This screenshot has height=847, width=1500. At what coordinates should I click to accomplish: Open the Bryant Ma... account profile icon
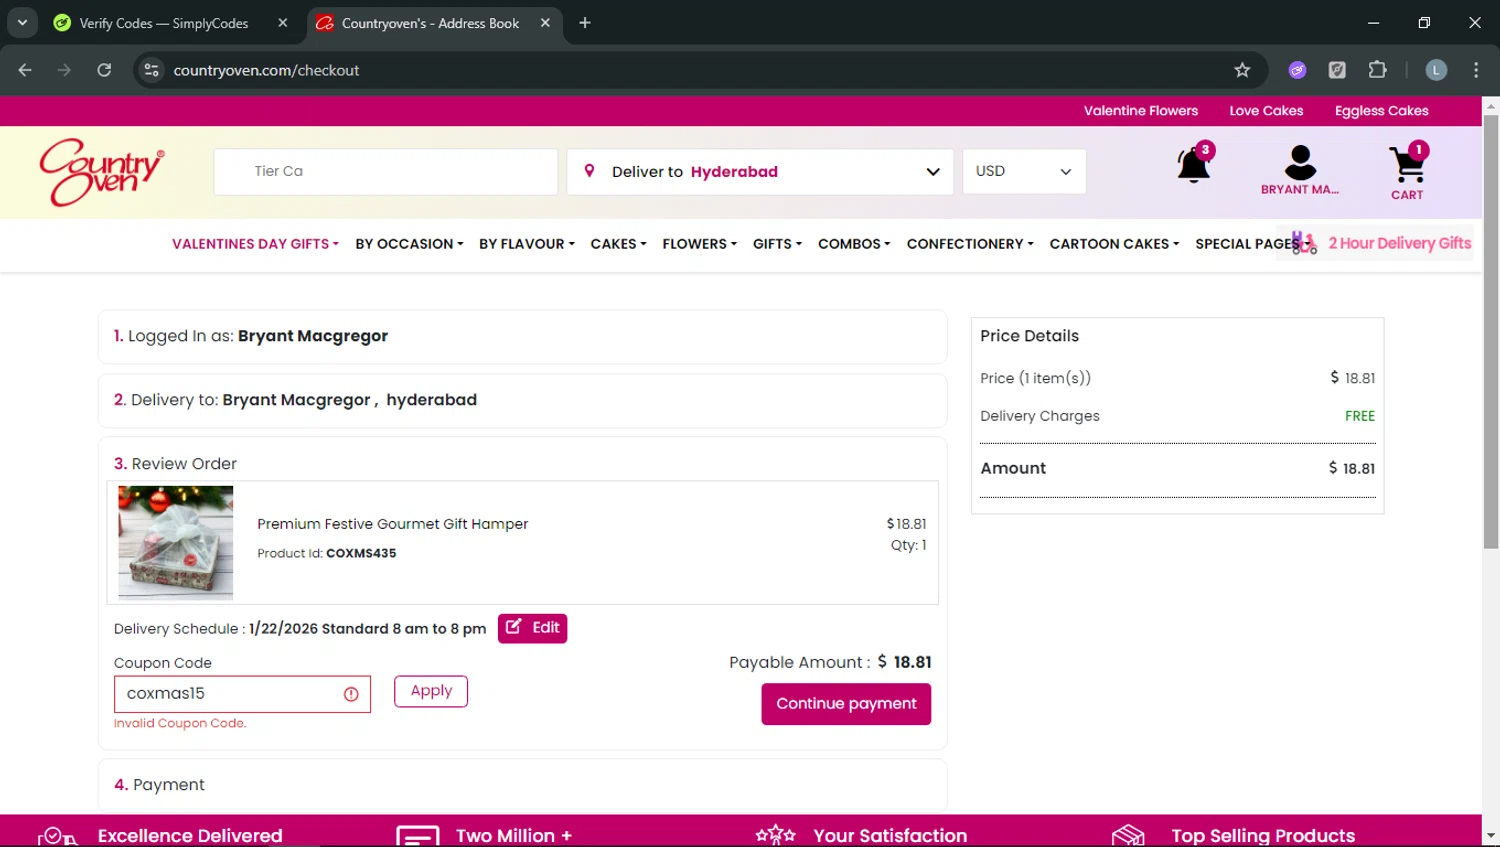tap(1300, 162)
